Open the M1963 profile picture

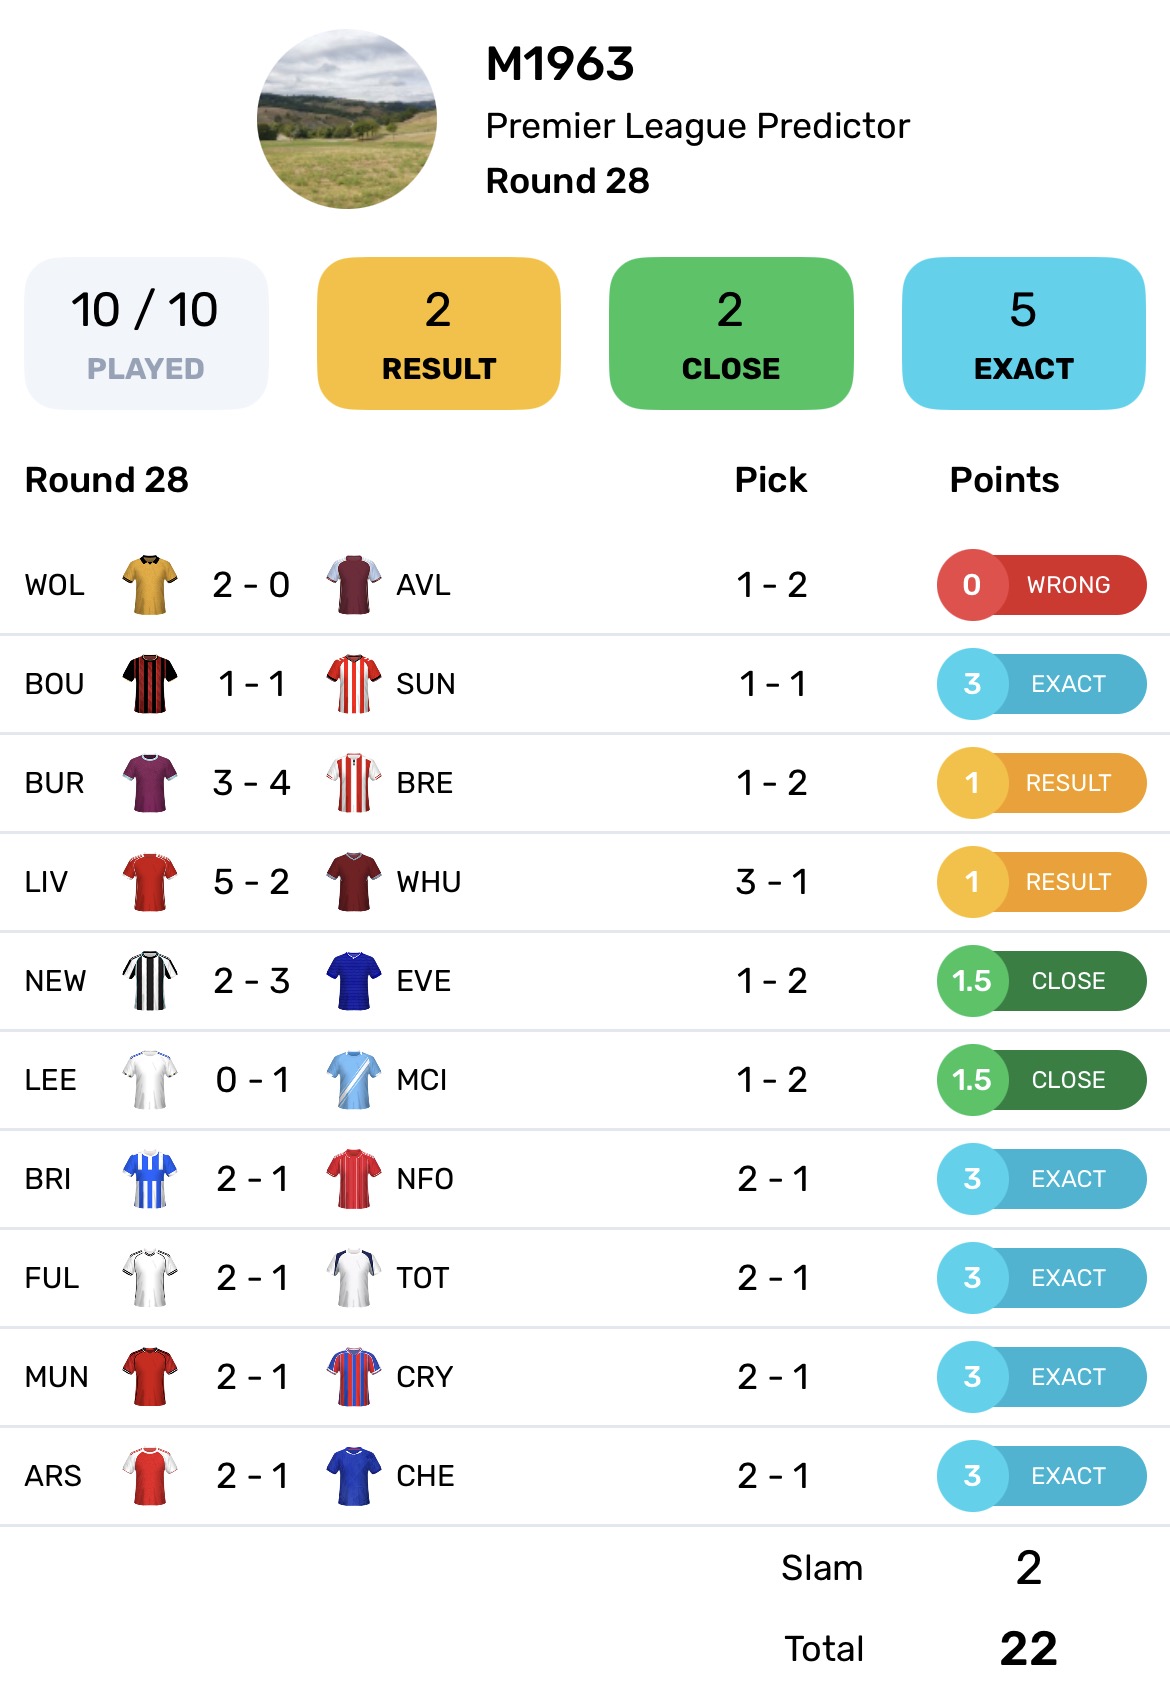pyautogui.click(x=347, y=119)
